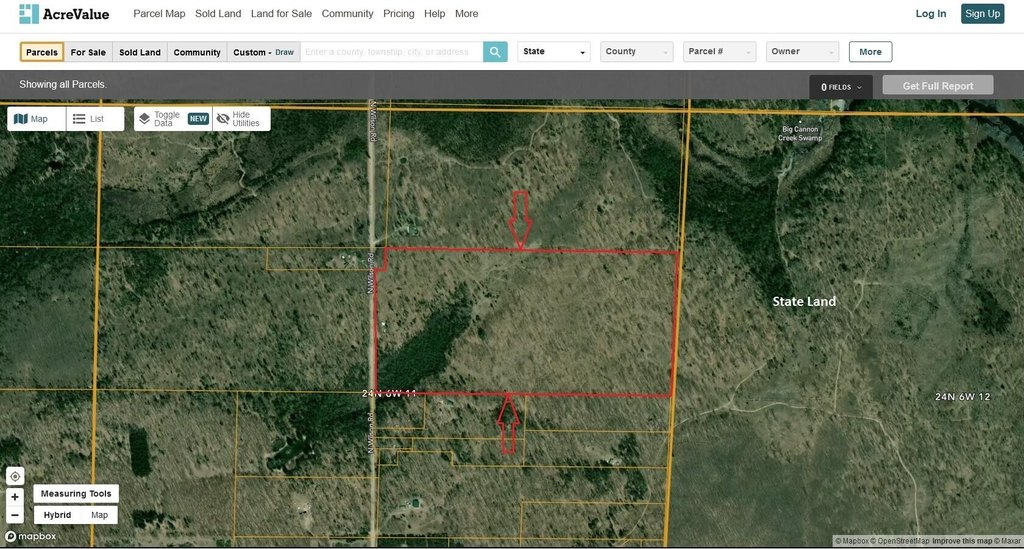Click the magnifying glass search button
This screenshot has width=1024, height=549.
pos(495,52)
